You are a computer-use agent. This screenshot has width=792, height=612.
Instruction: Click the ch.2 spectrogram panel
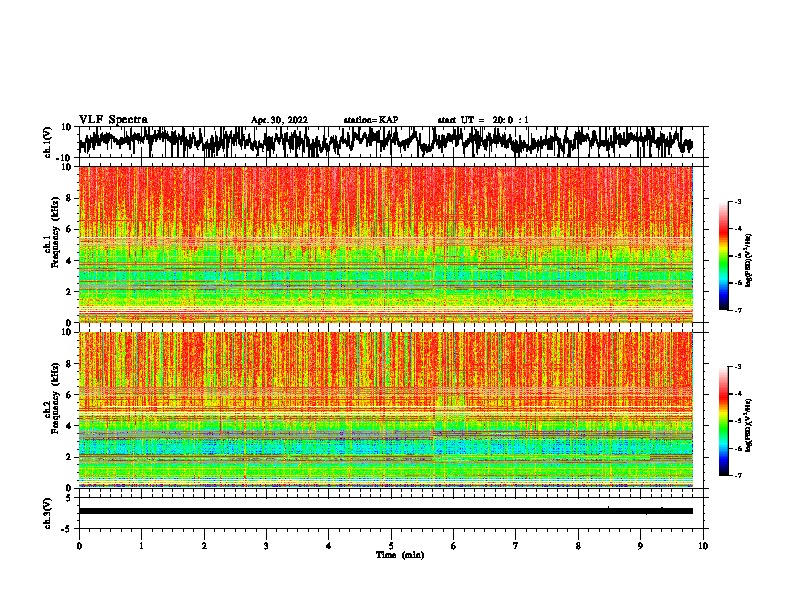(x=385, y=410)
